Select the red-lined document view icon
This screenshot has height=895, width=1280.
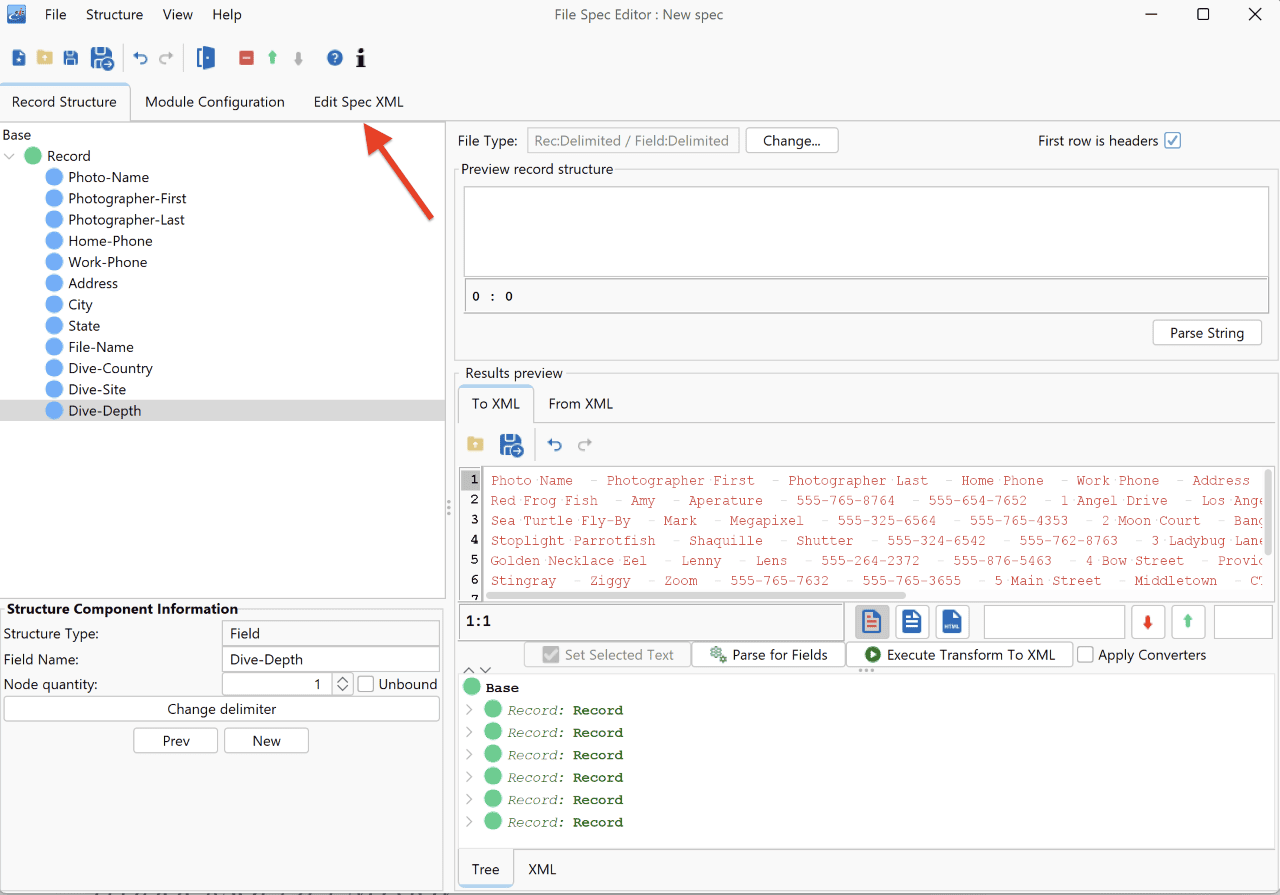[871, 622]
